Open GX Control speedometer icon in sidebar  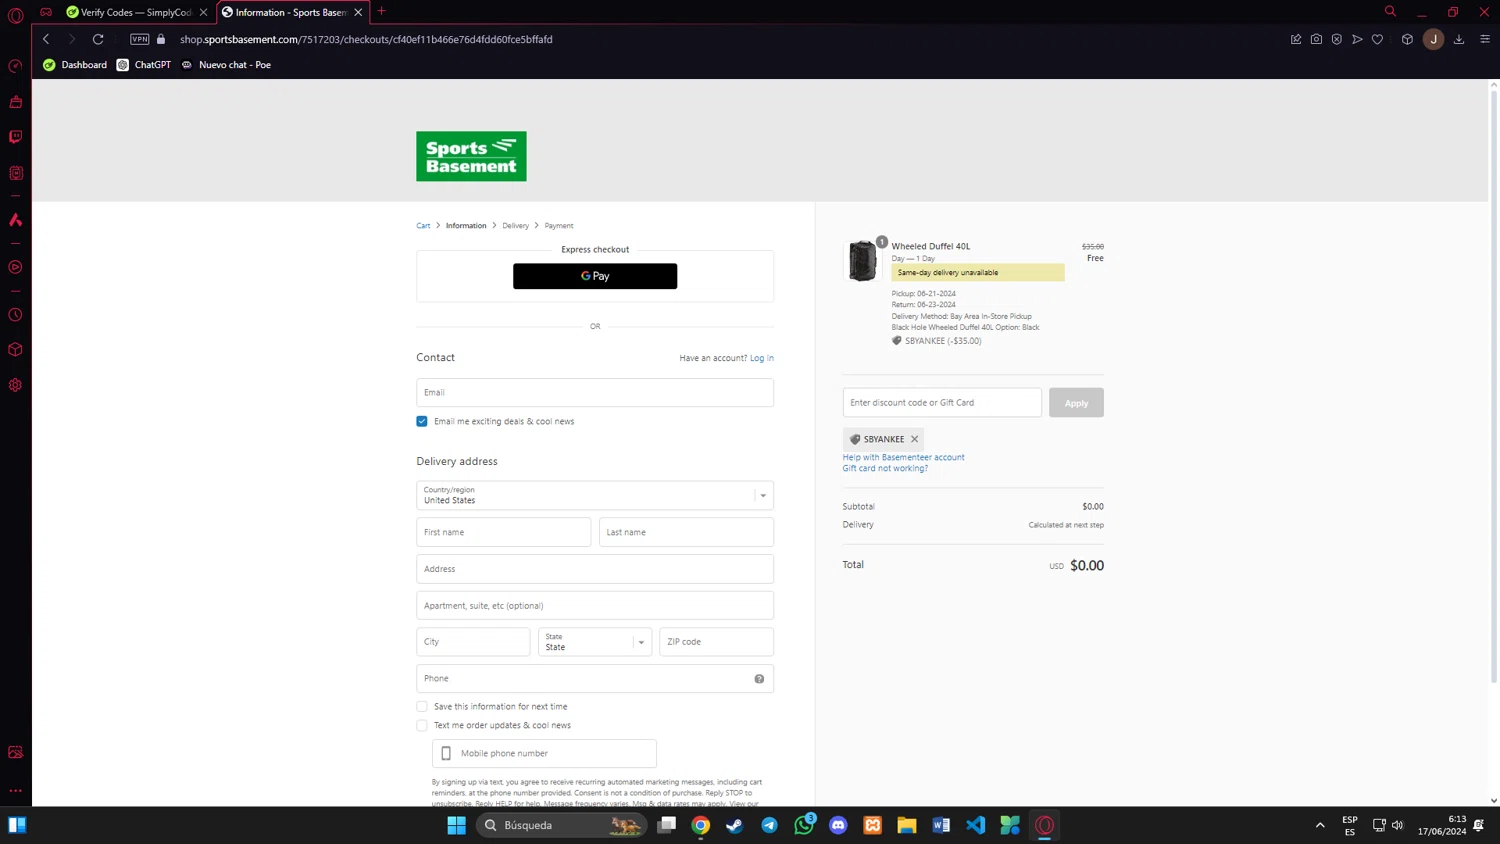click(x=15, y=67)
